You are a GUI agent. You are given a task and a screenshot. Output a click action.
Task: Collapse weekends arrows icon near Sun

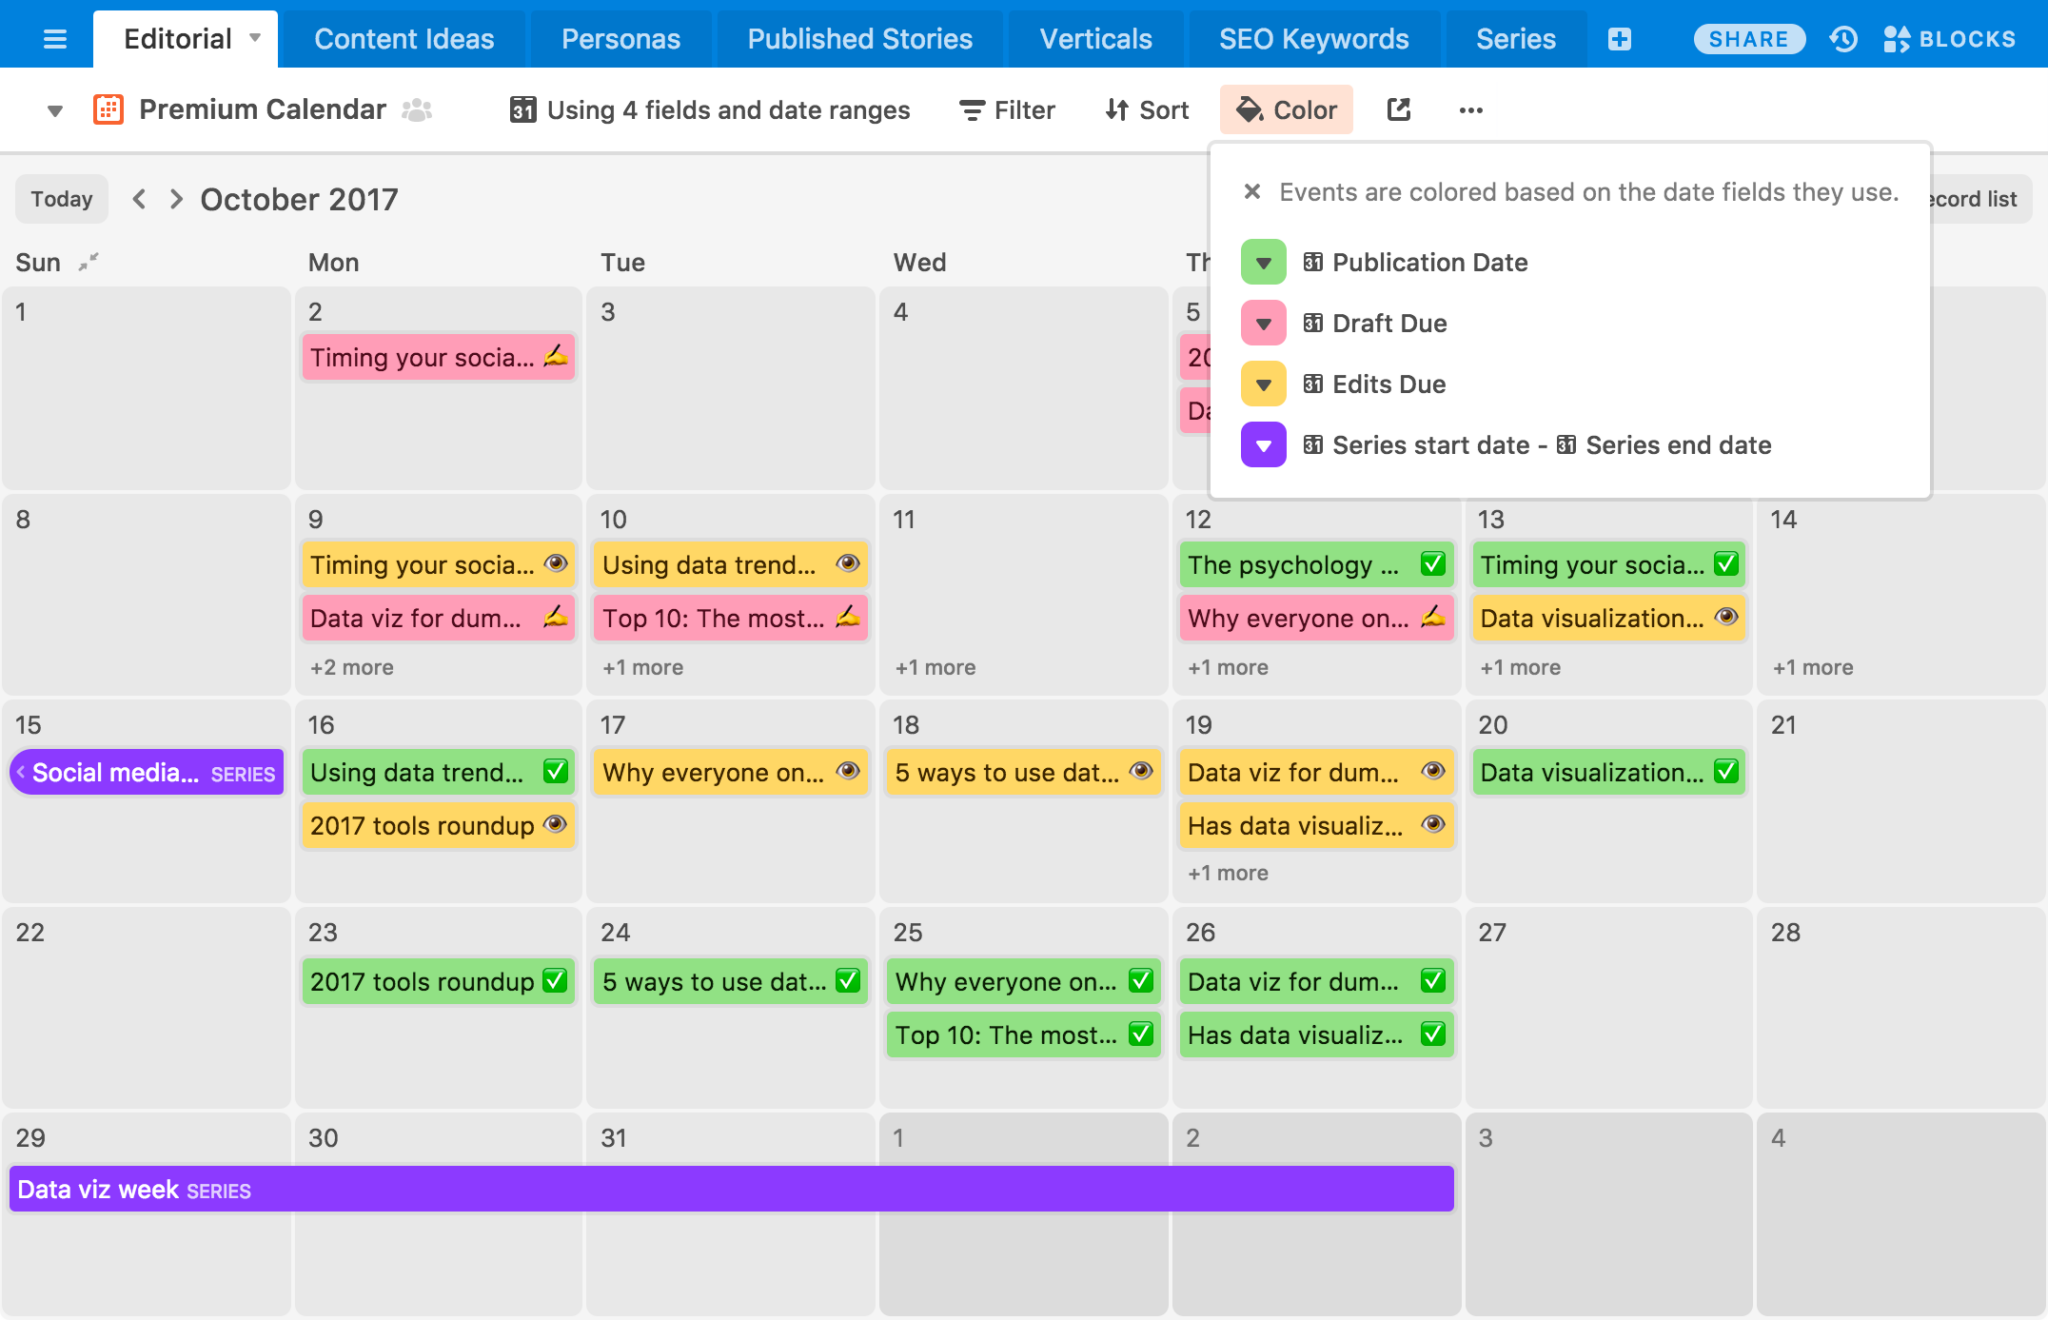[89, 262]
